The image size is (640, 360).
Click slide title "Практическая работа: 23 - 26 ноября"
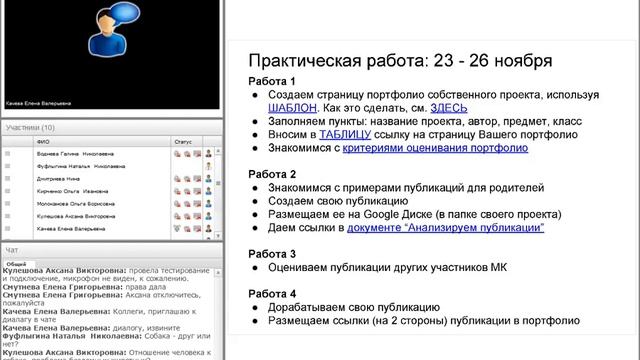(400, 61)
